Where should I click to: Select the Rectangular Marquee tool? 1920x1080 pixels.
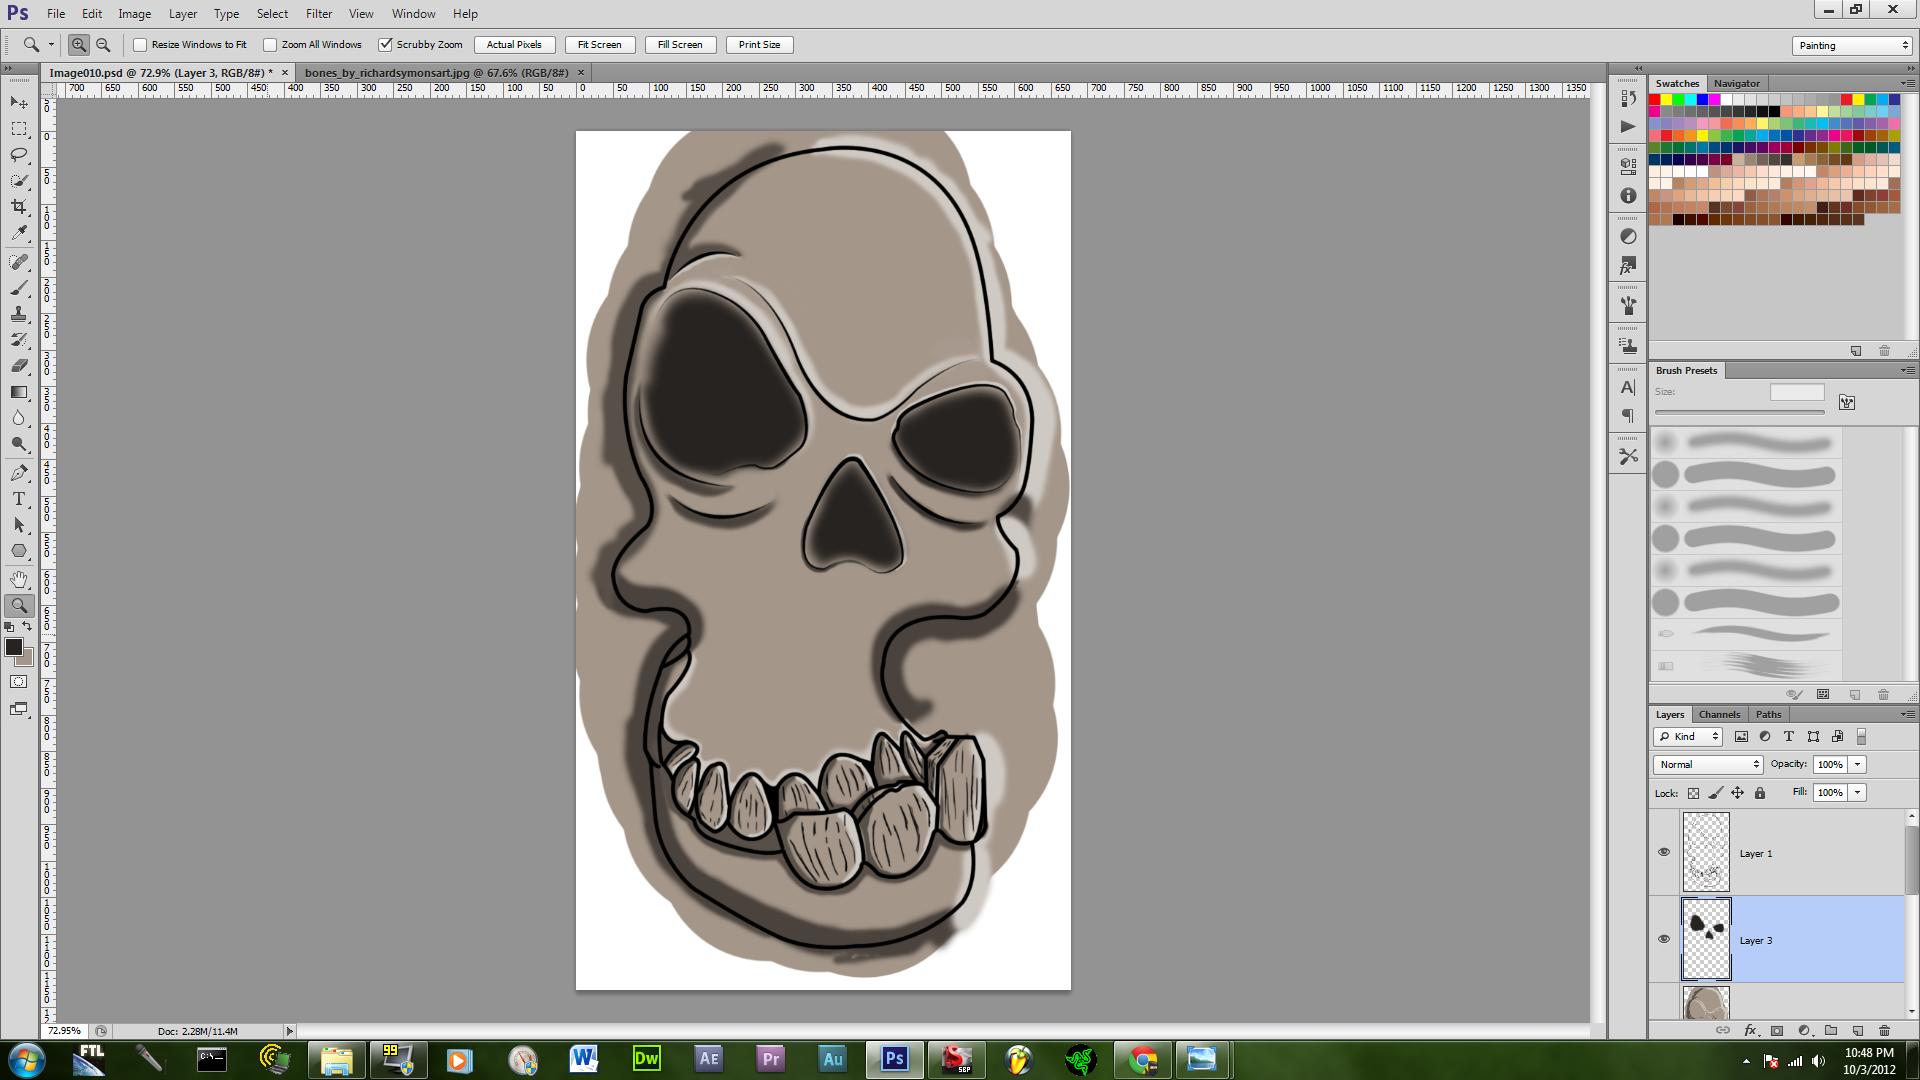[x=19, y=129]
